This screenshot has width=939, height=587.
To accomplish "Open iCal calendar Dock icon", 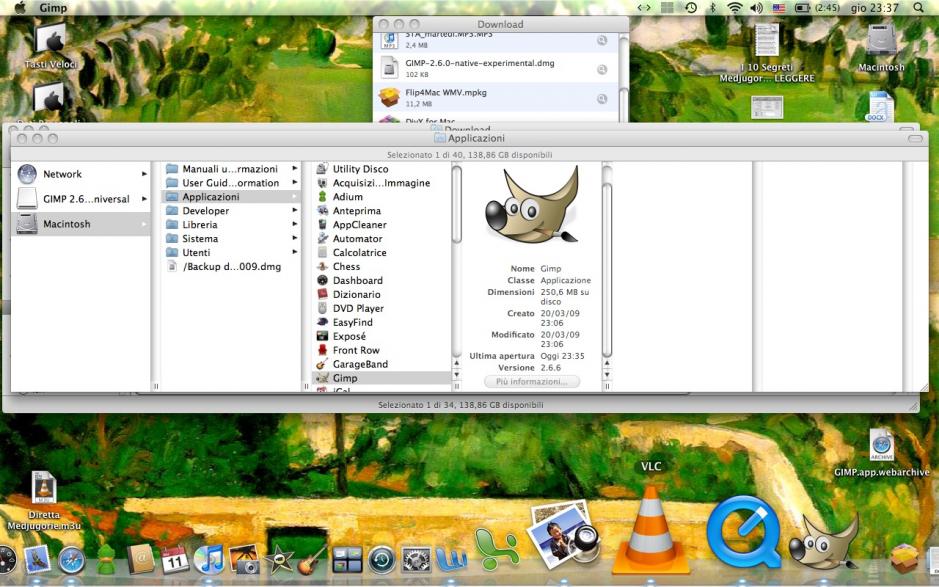I will click(x=175, y=561).
